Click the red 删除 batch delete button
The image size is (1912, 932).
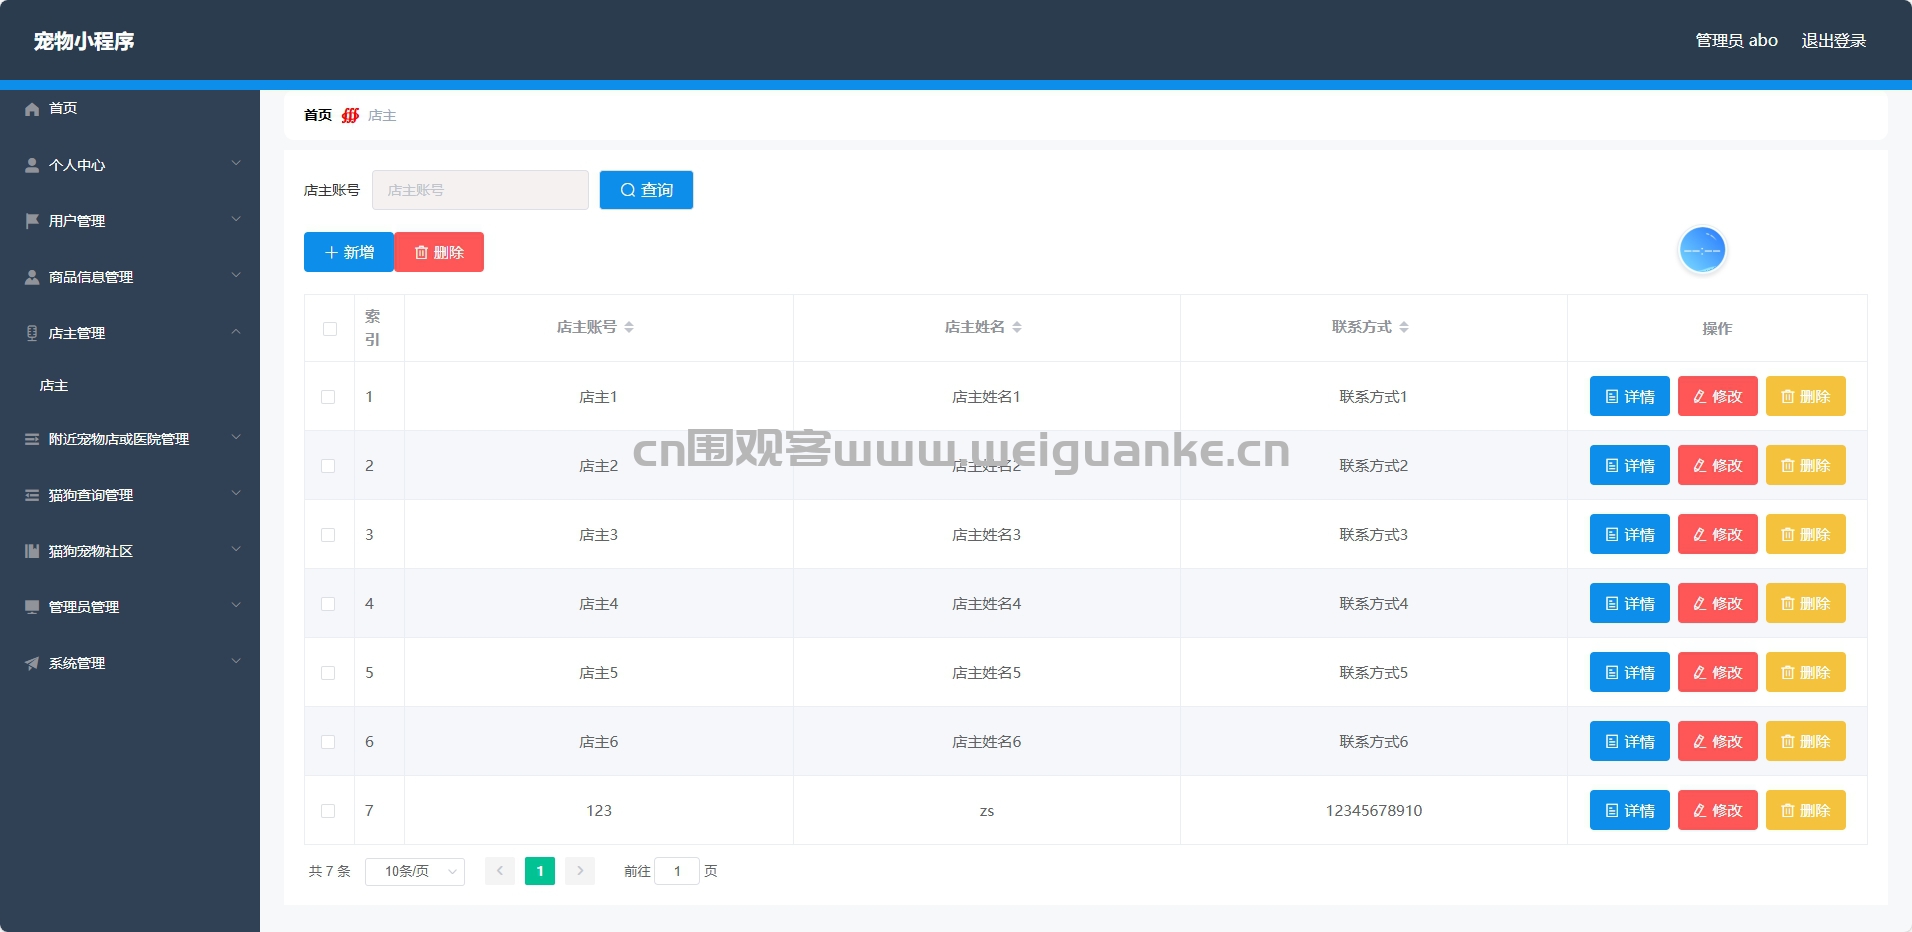(439, 252)
